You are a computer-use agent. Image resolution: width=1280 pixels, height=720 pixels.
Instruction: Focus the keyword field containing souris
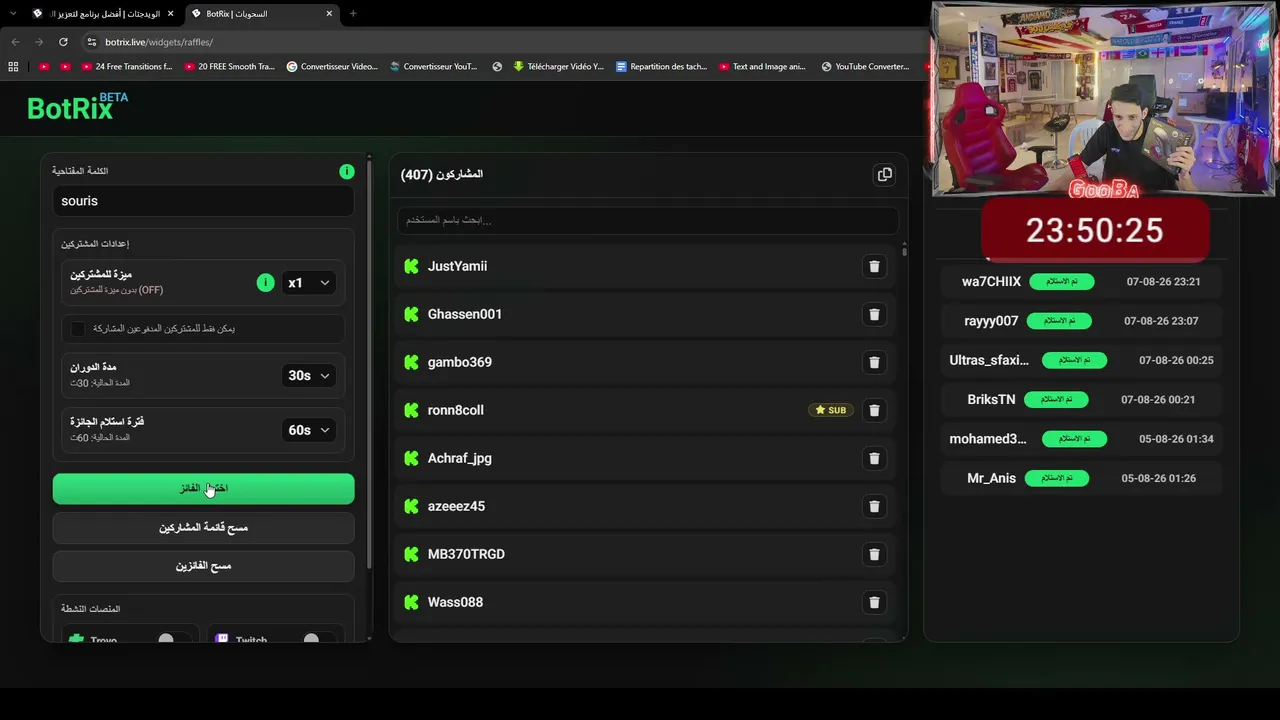(x=204, y=201)
